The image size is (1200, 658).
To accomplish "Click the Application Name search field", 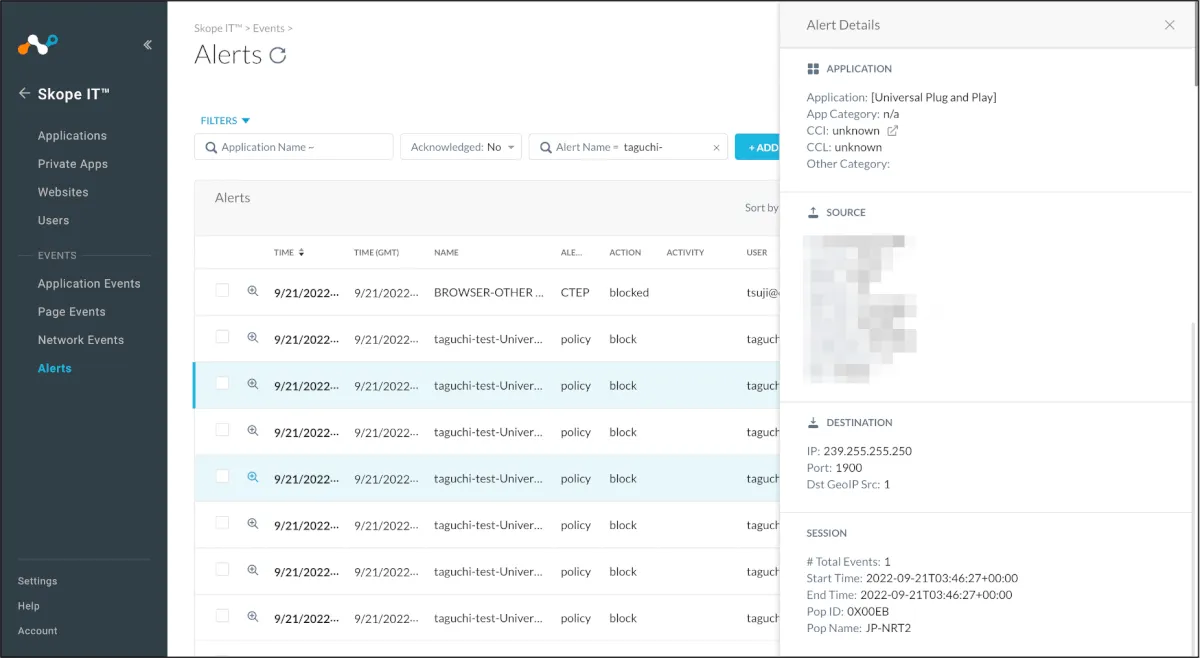I will point(294,147).
